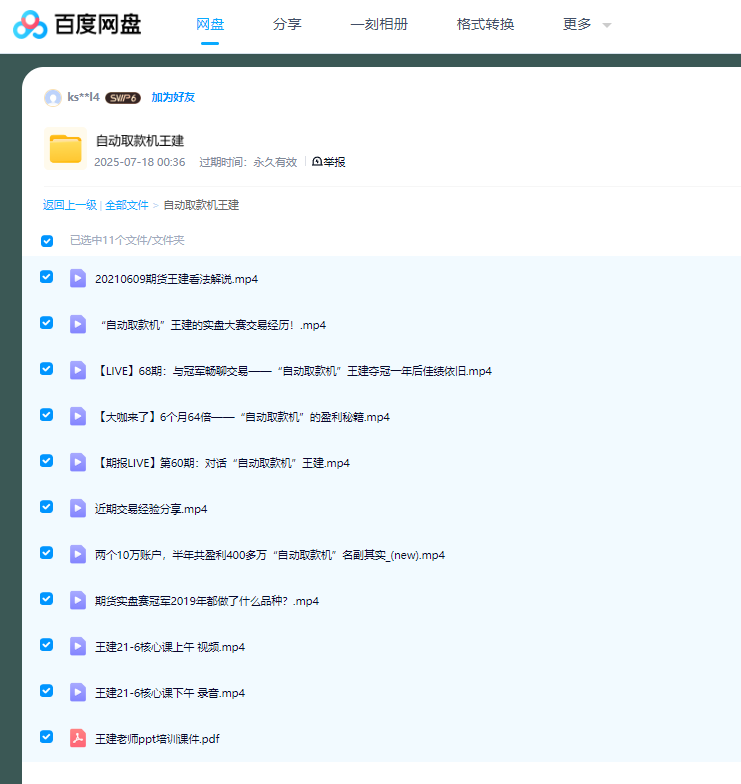
Task: Open file 期货实盘赛冠军2019年都做了什么品种？.mp4
Action: [207, 601]
